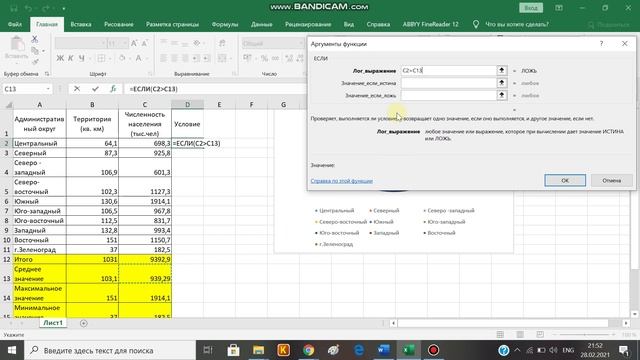Open Word from the taskbar

click(383, 350)
